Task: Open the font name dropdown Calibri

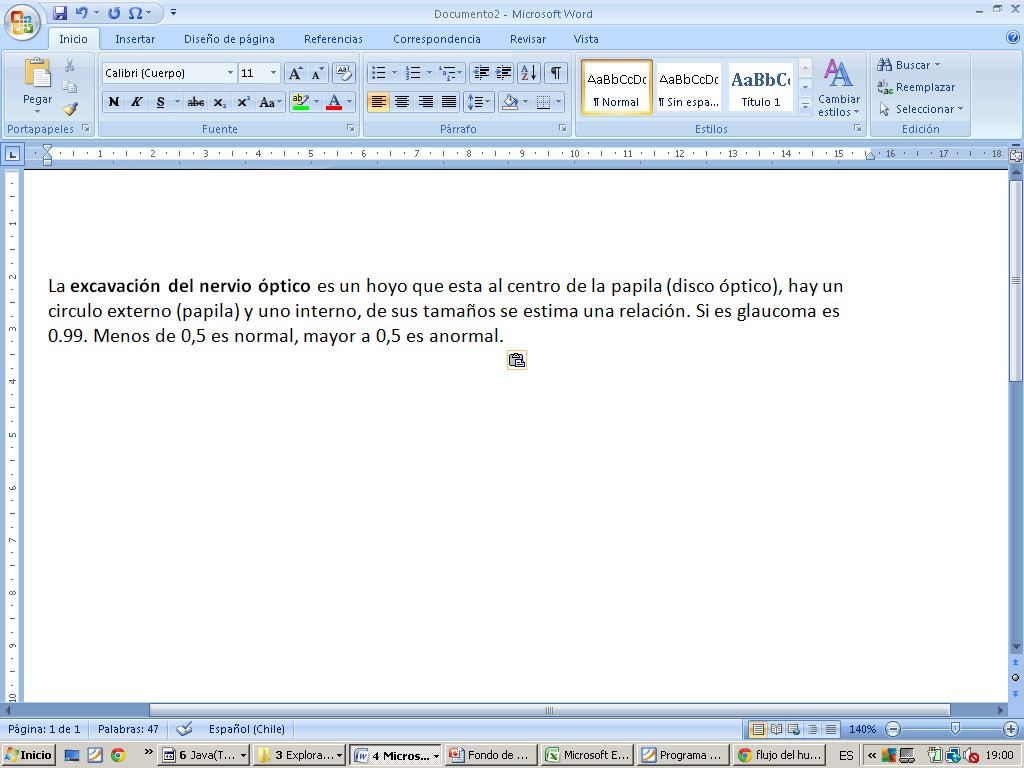Action: (230, 73)
